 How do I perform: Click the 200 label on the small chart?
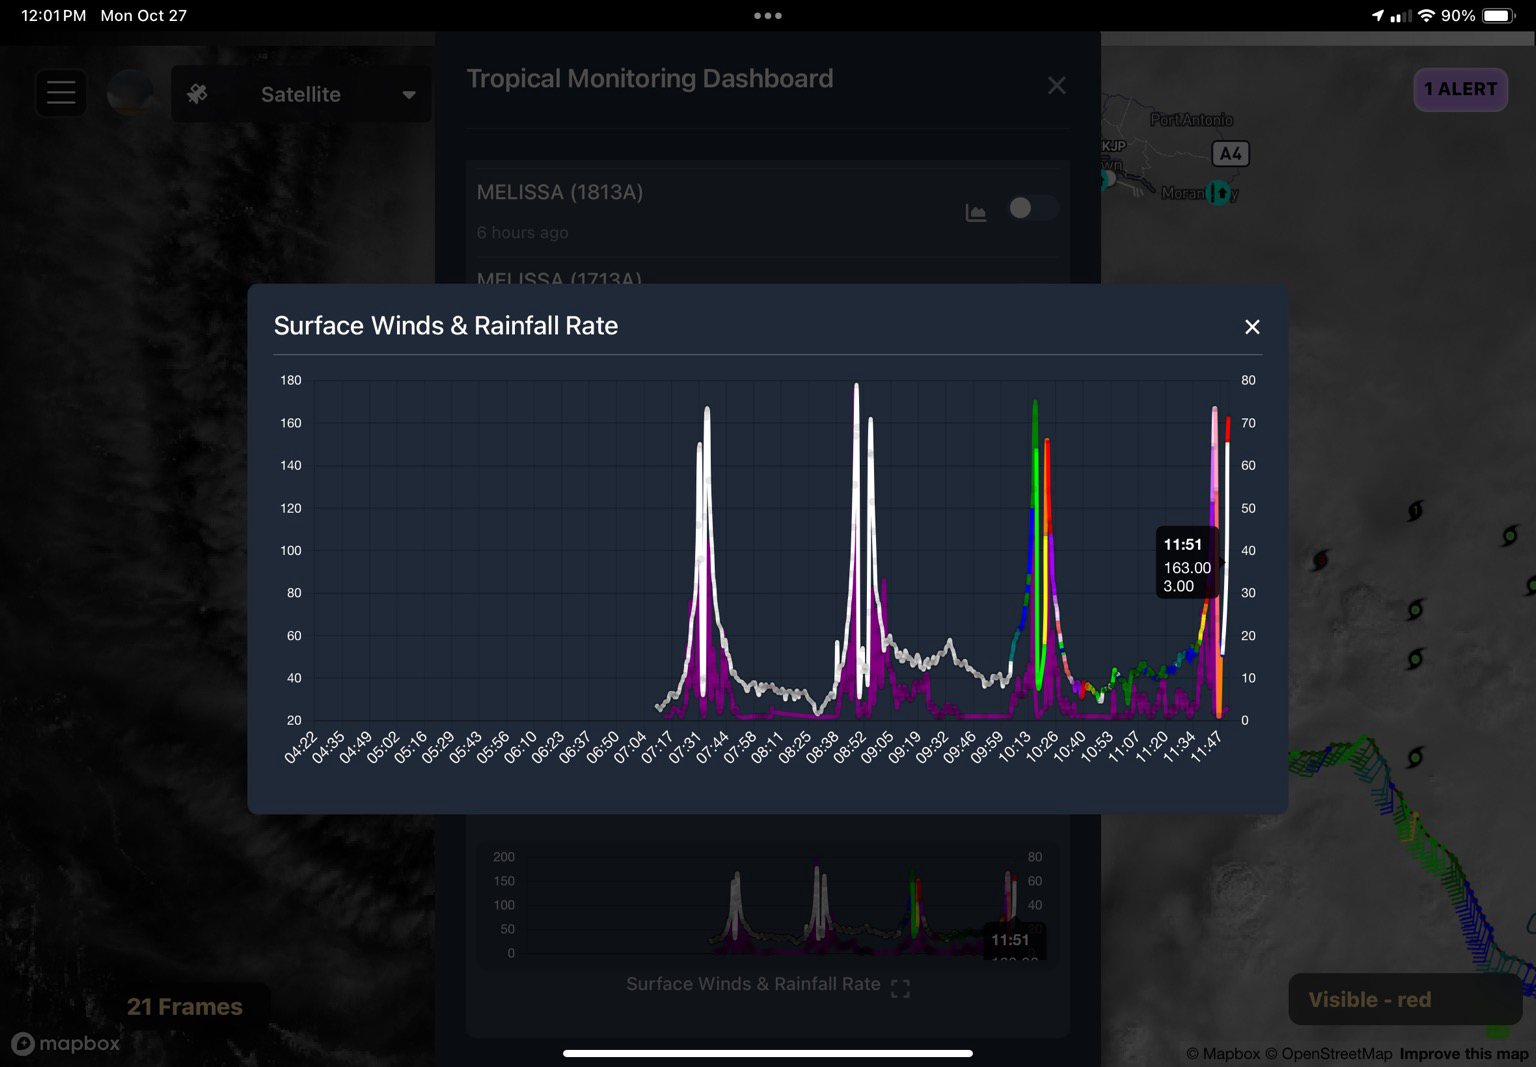click(x=504, y=857)
